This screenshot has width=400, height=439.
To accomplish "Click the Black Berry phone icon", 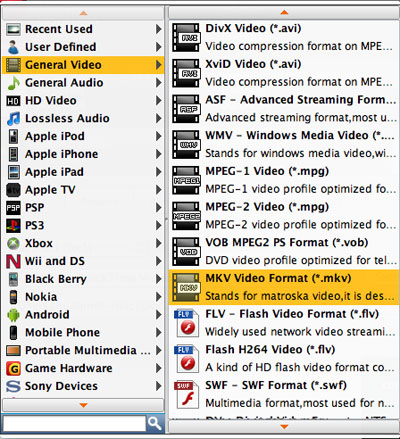I will point(13,279).
